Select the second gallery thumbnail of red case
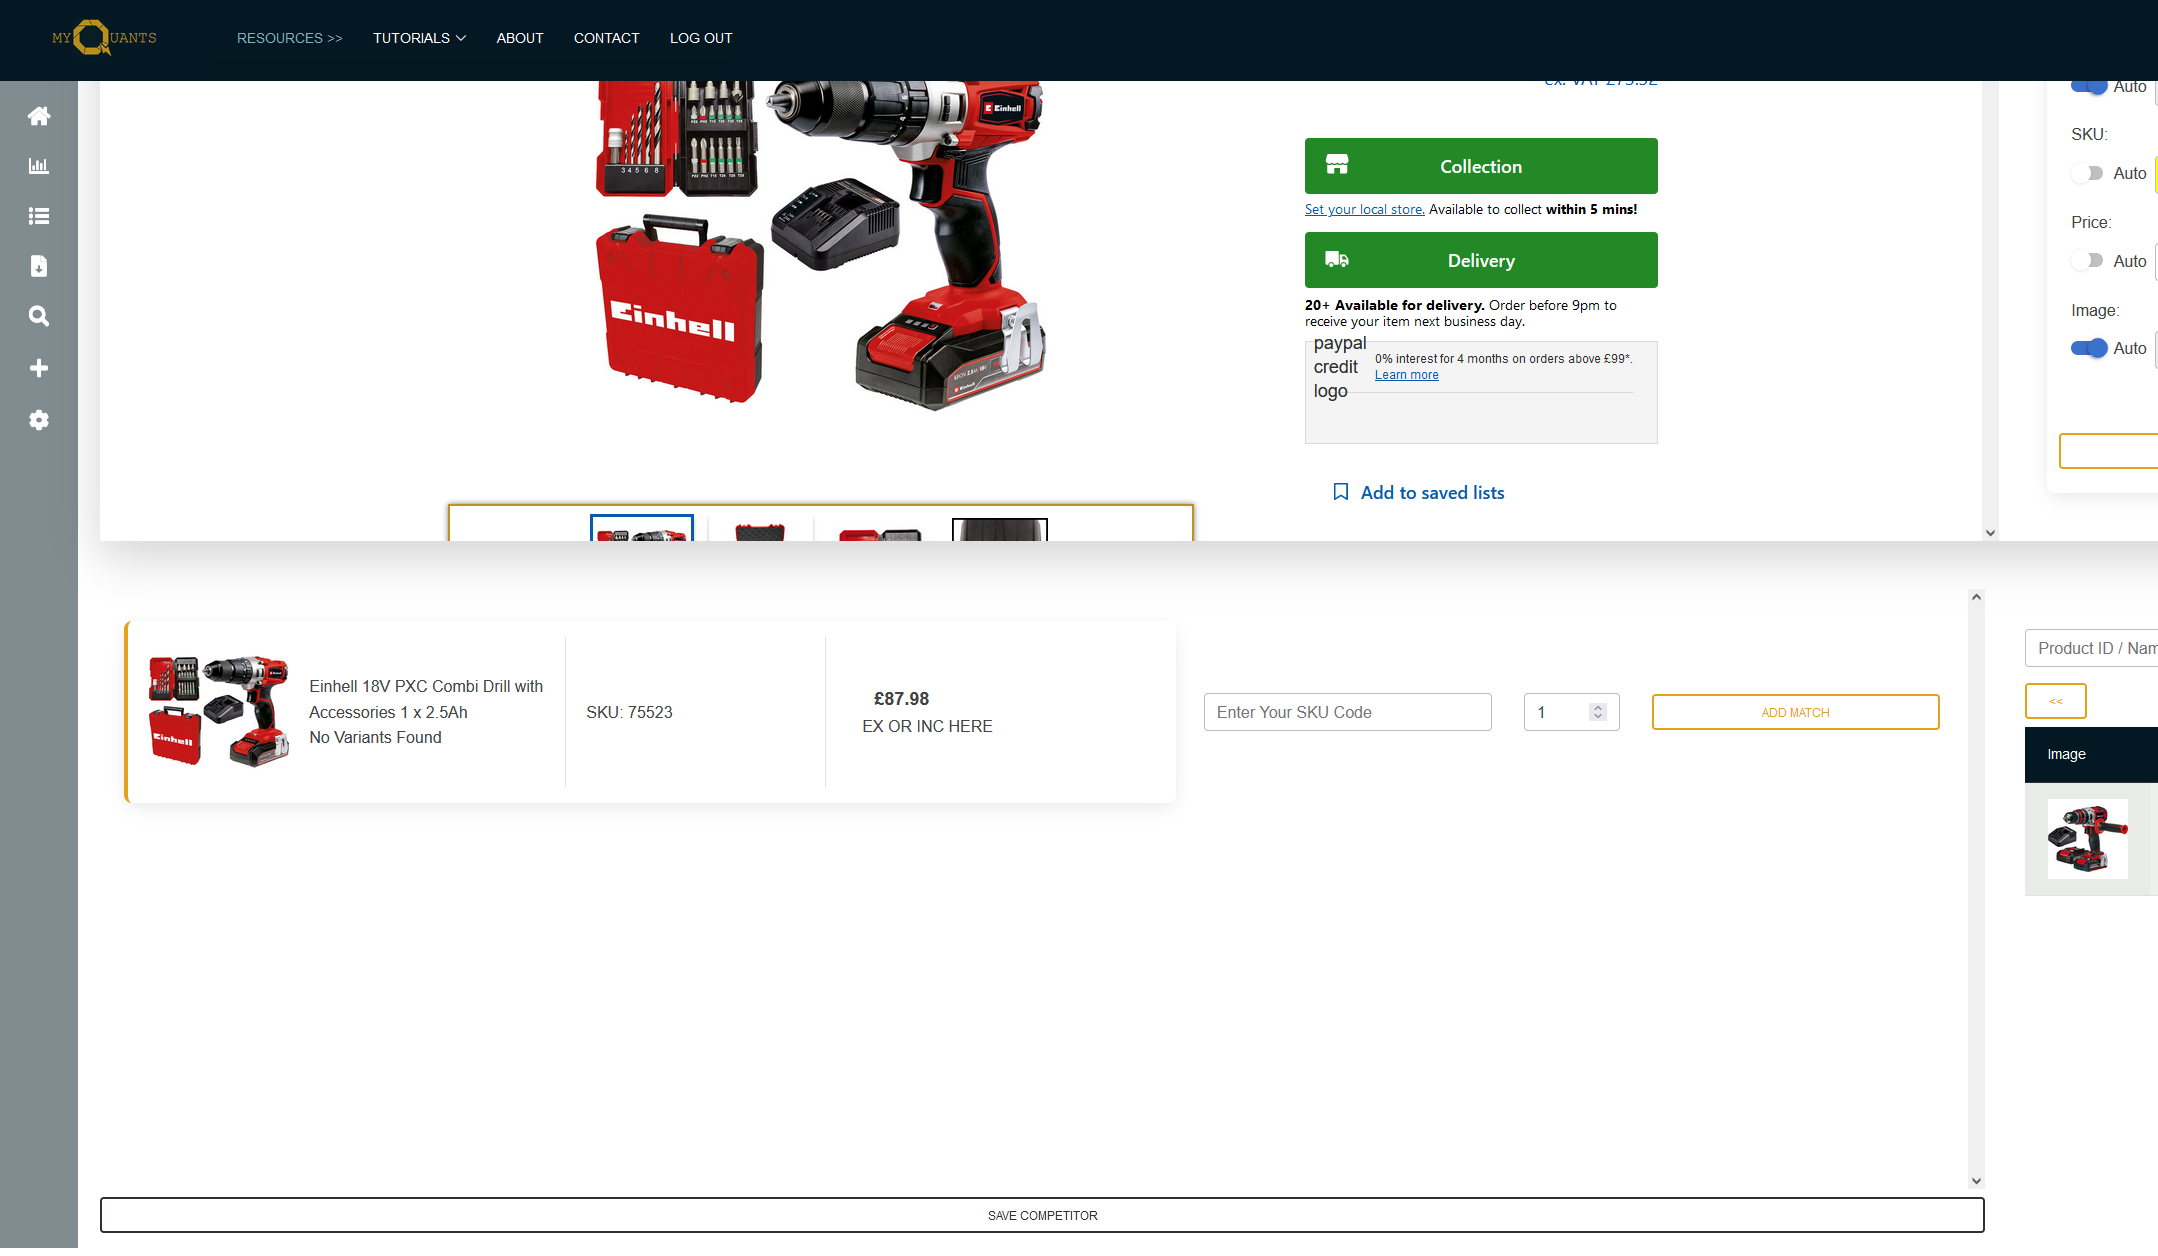Image resolution: width=2158 pixels, height=1256 pixels. (x=760, y=530)
